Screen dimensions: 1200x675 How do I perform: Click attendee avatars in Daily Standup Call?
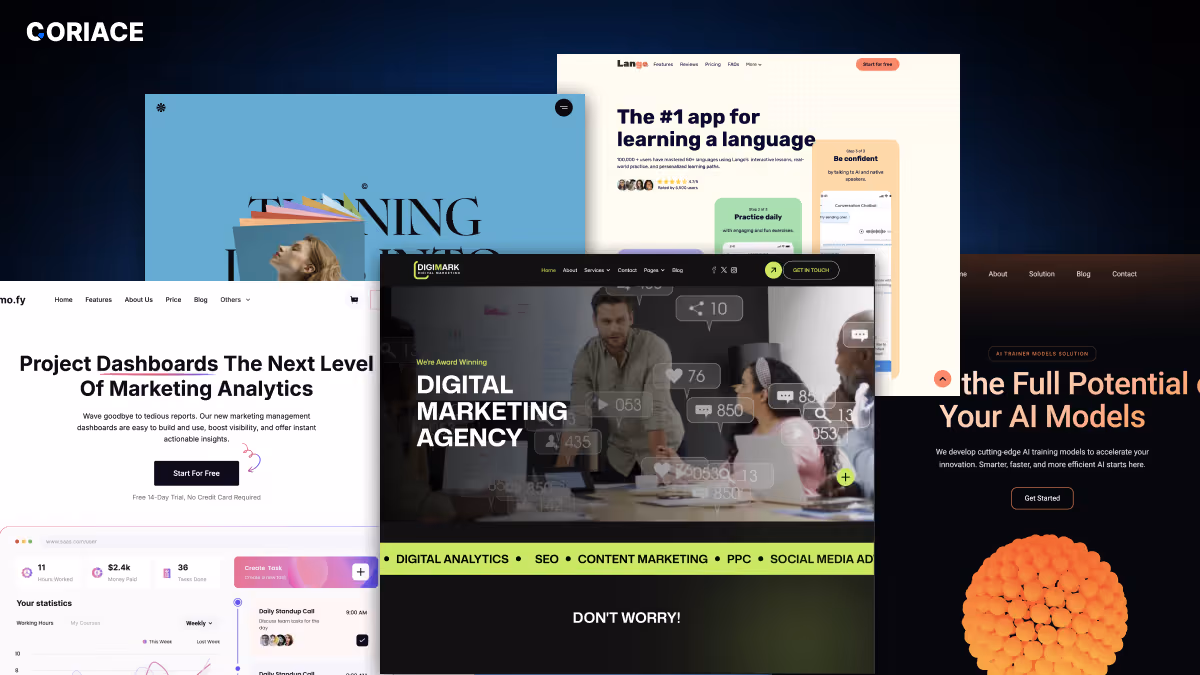(x=276, y=640)
